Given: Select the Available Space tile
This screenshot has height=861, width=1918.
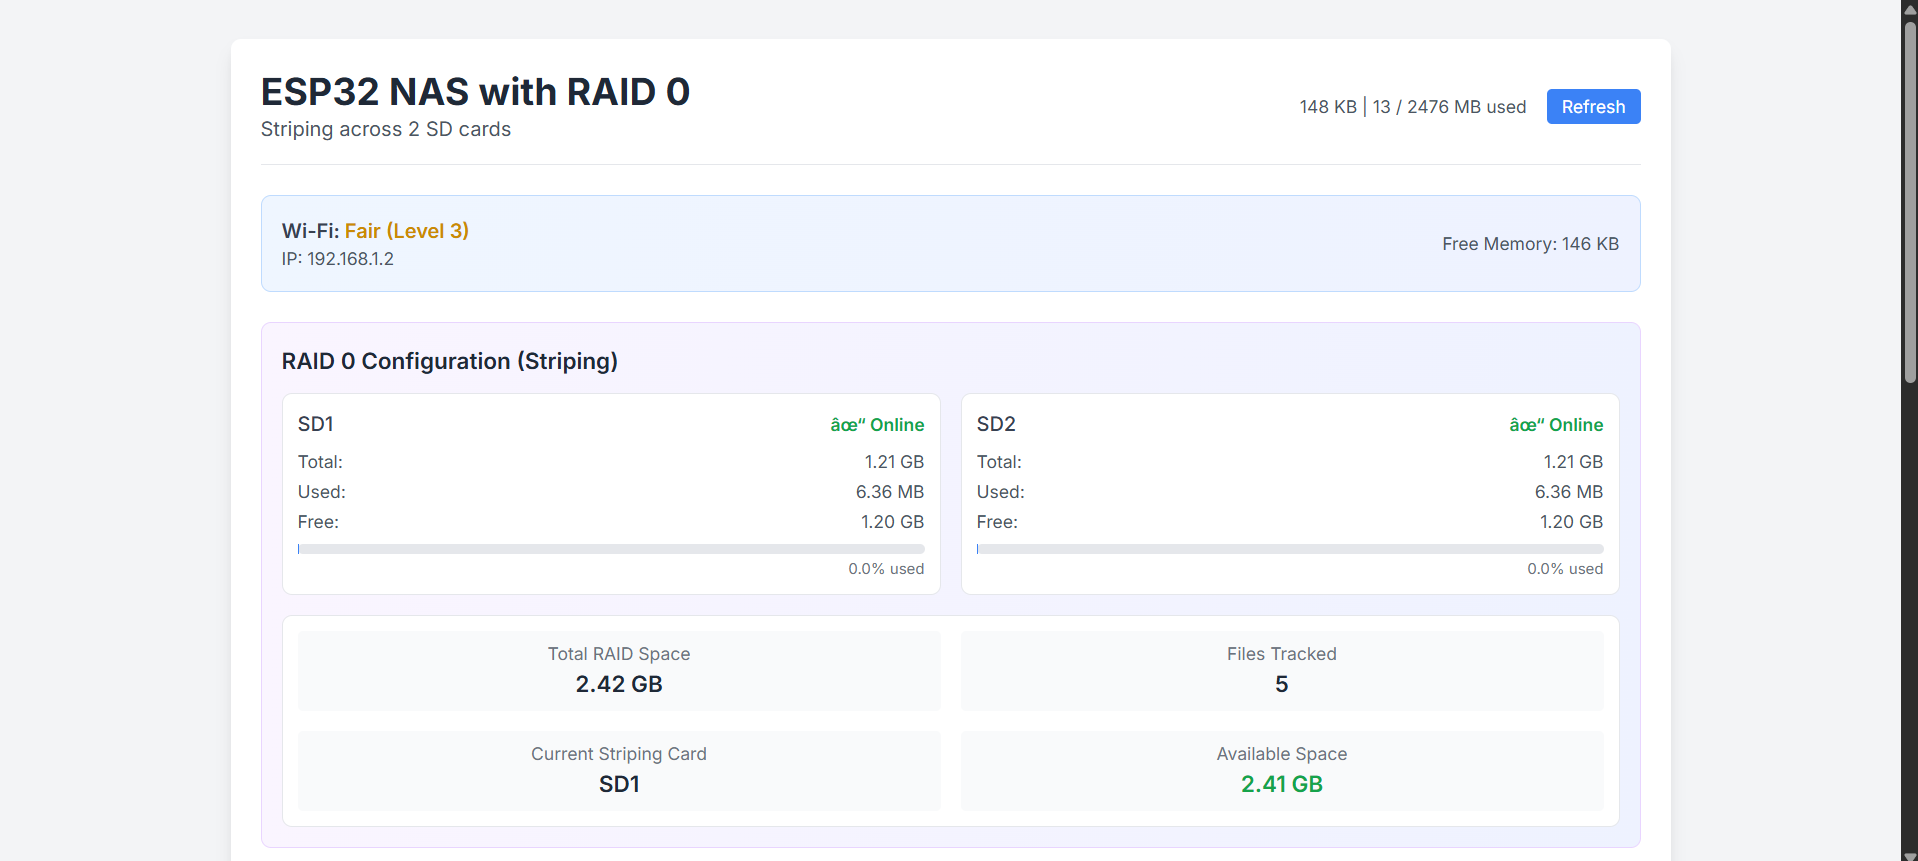Looking at the screenshot, I should pyautogui.click(x=1281, y=770).
